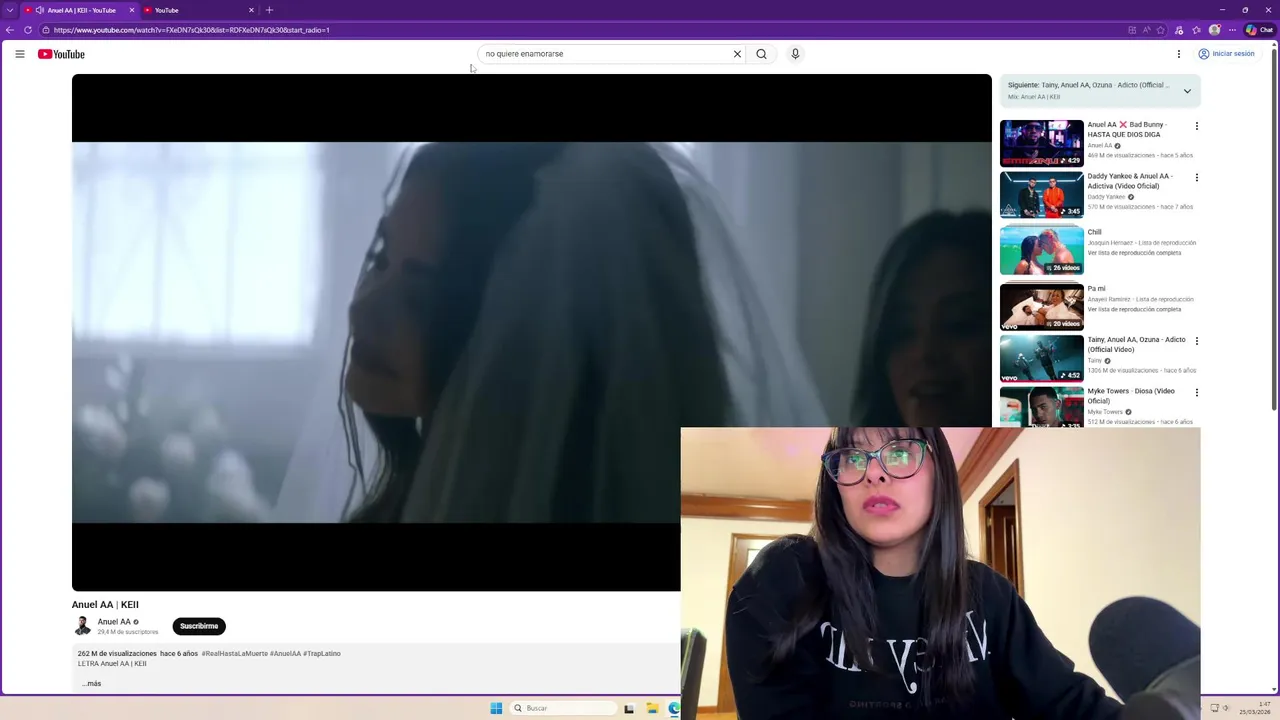Add page to favorites star icon
The height and width of the screenshot is (720, 1280).
(1160, 30)
